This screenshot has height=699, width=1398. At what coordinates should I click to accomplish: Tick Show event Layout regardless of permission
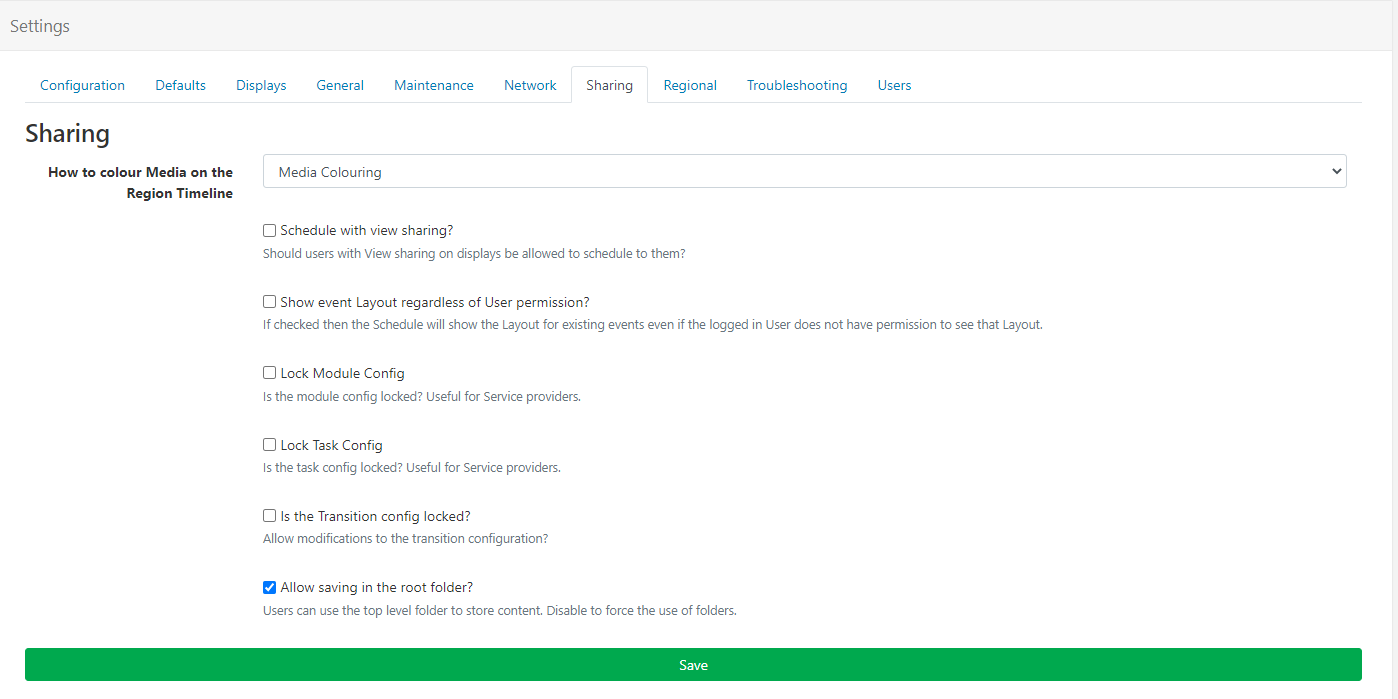tap(270, 302)
